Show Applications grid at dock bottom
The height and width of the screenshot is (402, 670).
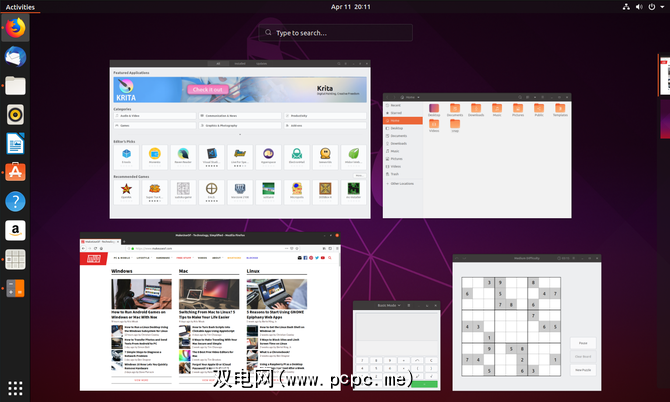pyautogui.click(x=16, y=387)
